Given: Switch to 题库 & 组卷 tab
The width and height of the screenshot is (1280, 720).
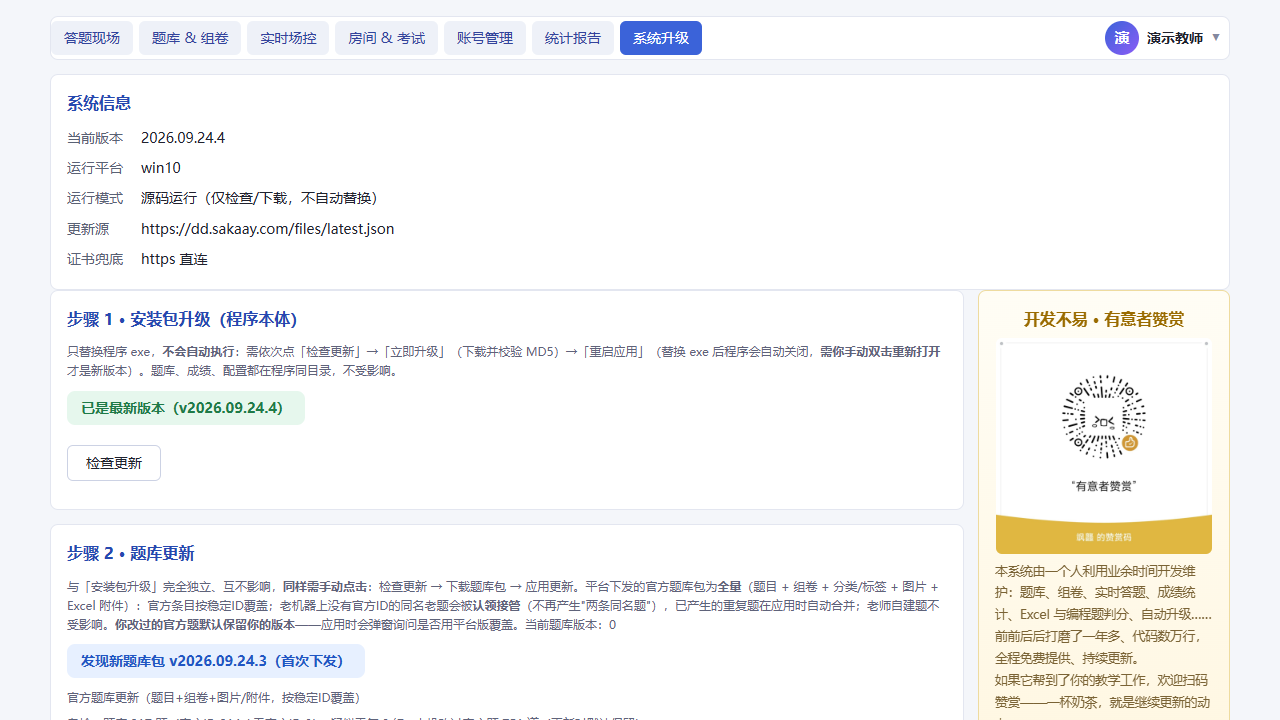Looking at the screenshot, I should click(x=190, y=38).
